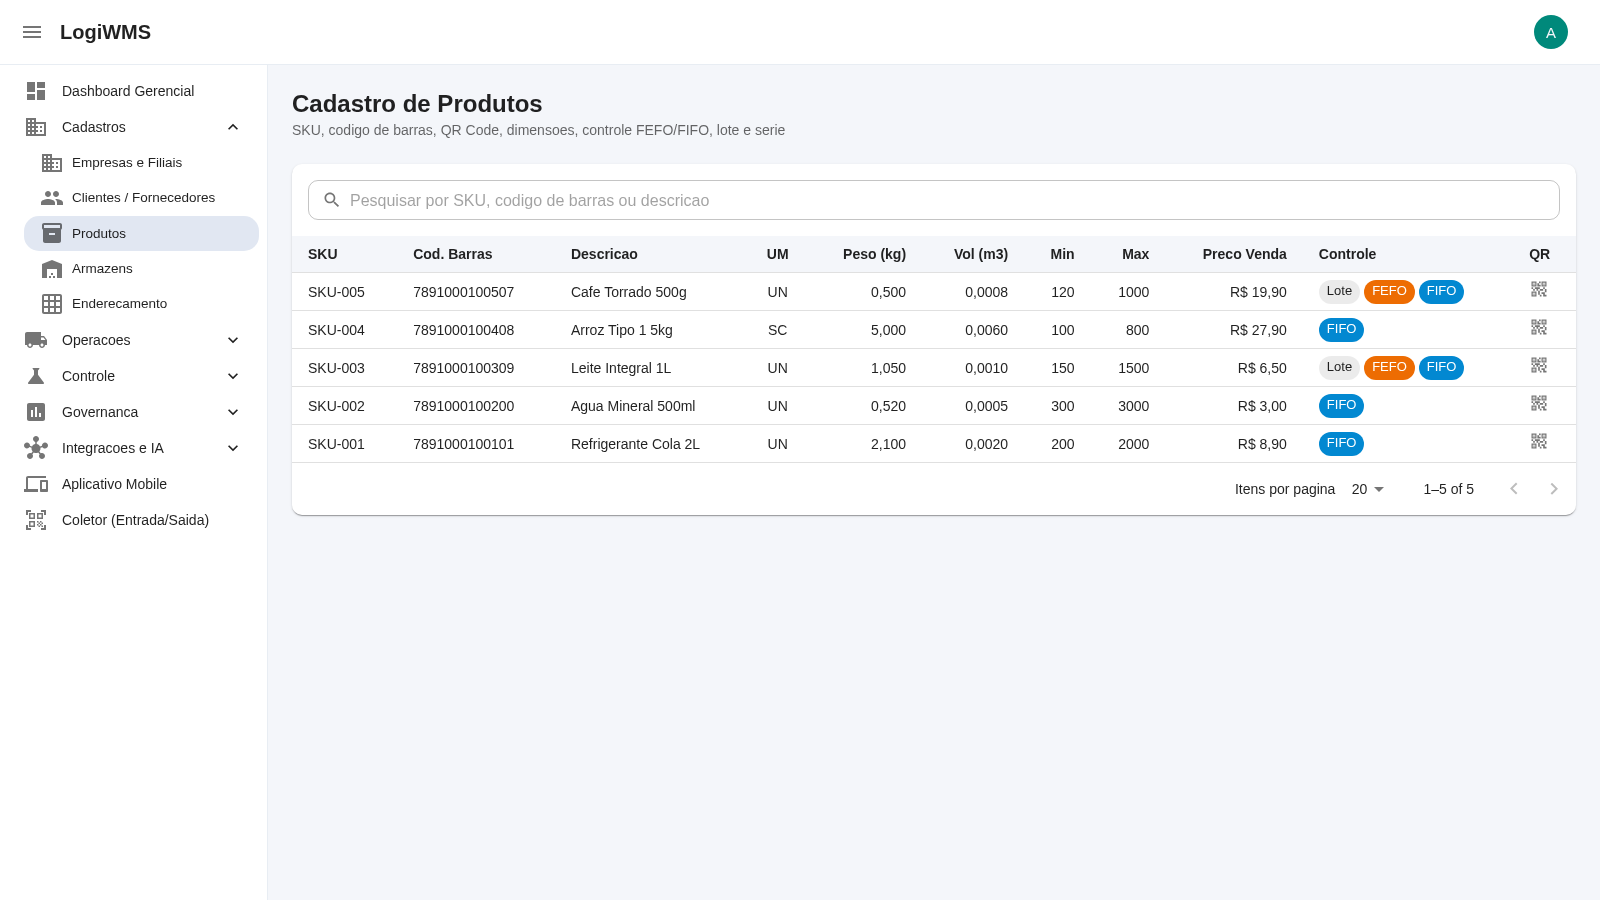
Task: Show QR code for Arroz Tipo 1 5kg
Action: click(x=1539, y=327)
